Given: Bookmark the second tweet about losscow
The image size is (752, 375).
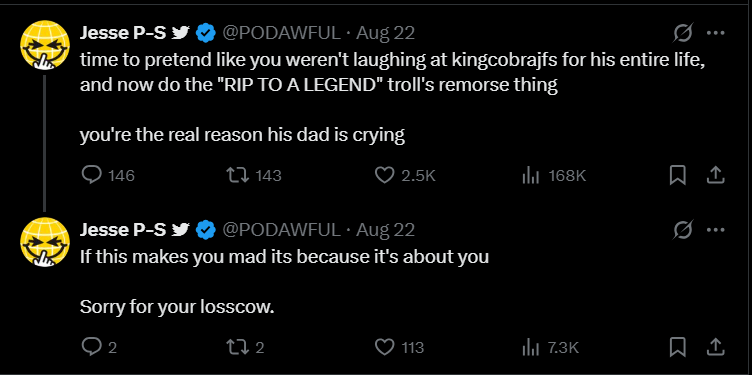Looking at the screenshot, I should 677,347.
